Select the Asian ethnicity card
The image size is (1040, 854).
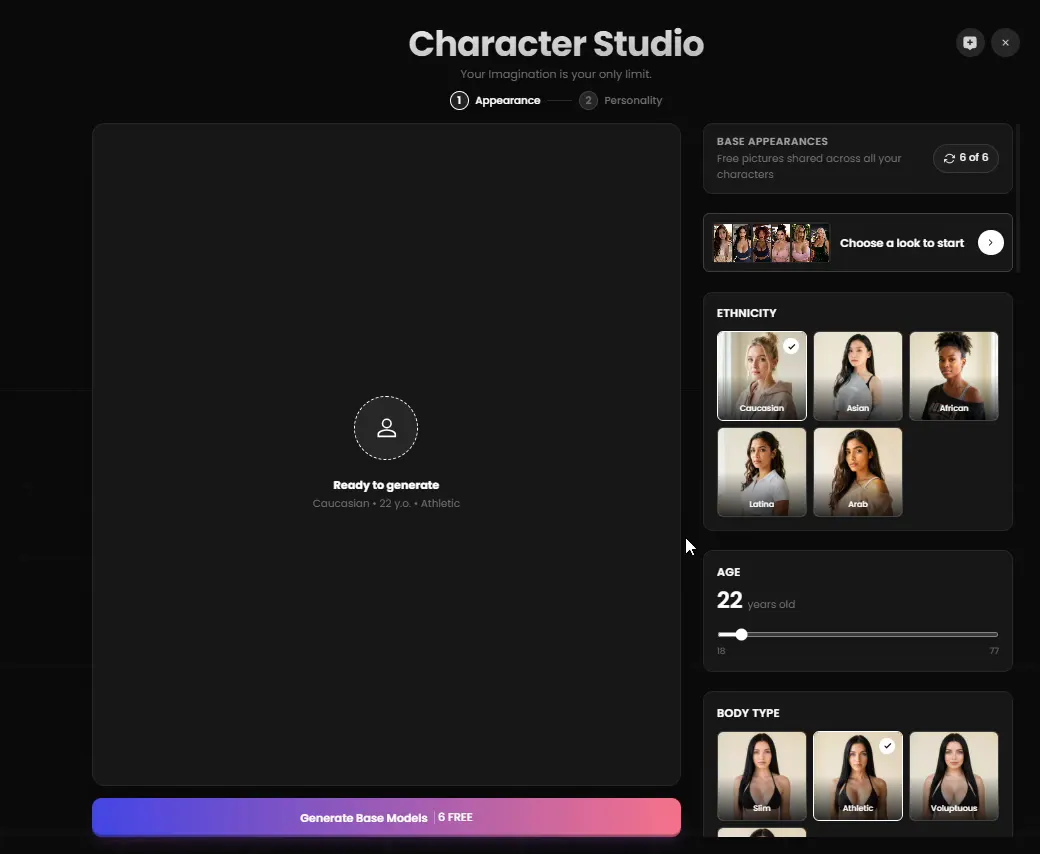point(858,376)
